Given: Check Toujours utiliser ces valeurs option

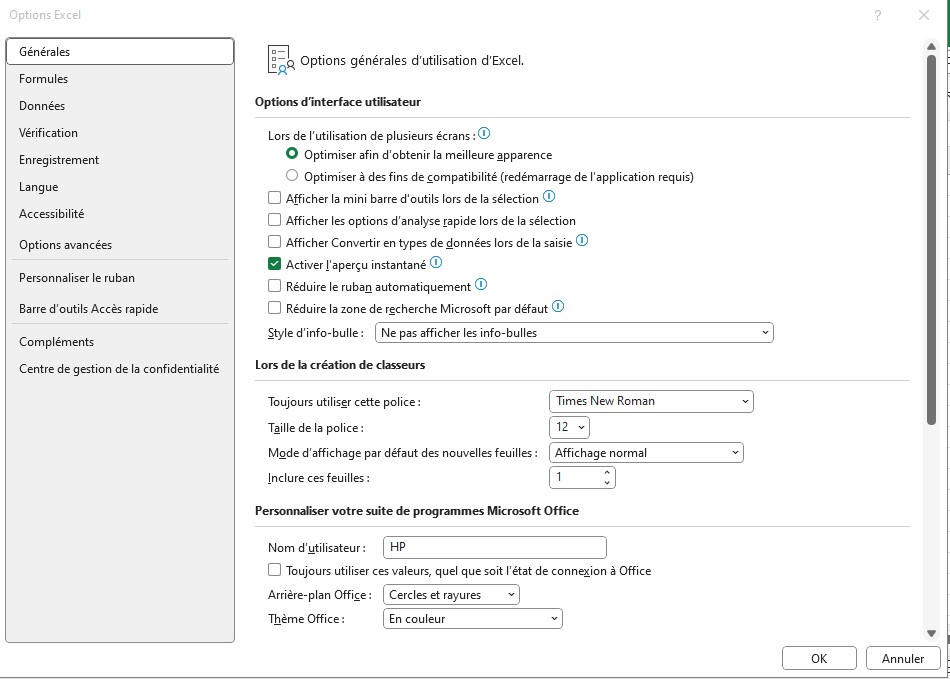Looking at the screenshot, I should coord(274,570).
